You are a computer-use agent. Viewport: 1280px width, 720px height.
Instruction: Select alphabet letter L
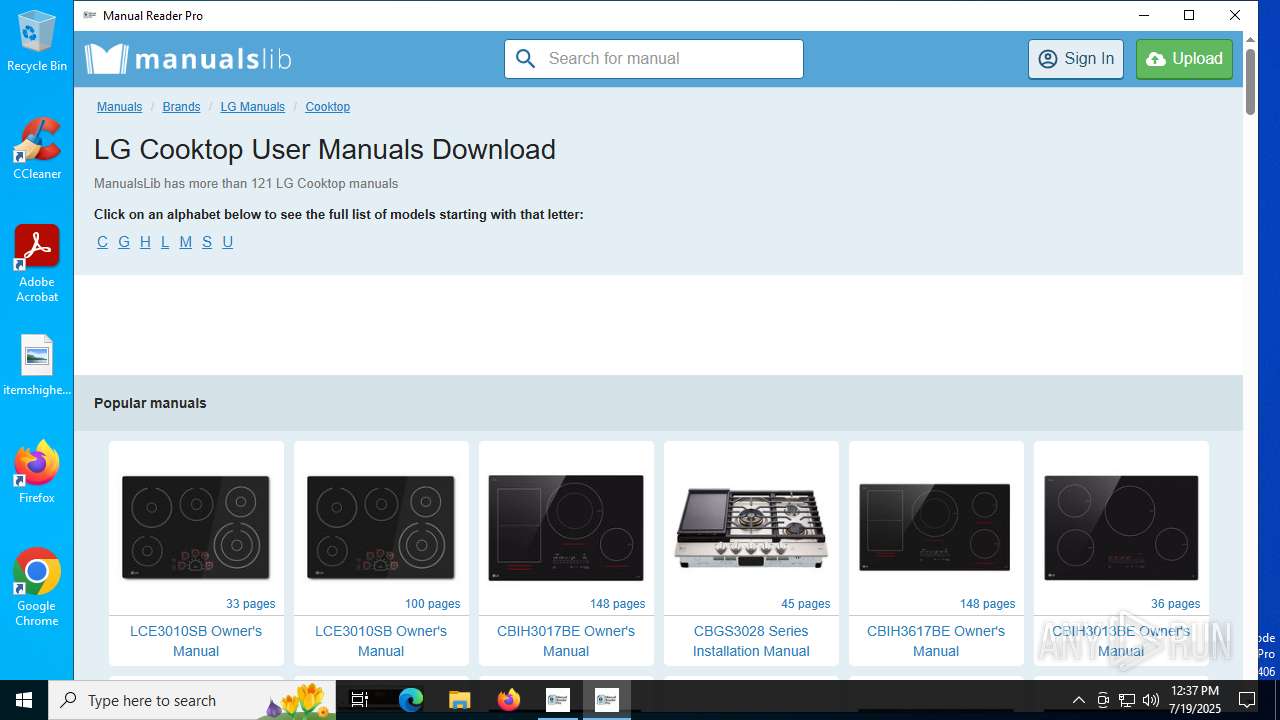click(x=165, y=242)
